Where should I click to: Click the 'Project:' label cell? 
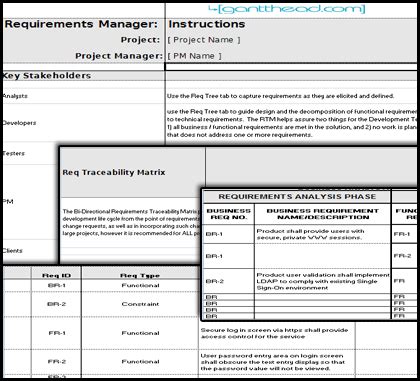pyautogui.click(x=84, y=40)
